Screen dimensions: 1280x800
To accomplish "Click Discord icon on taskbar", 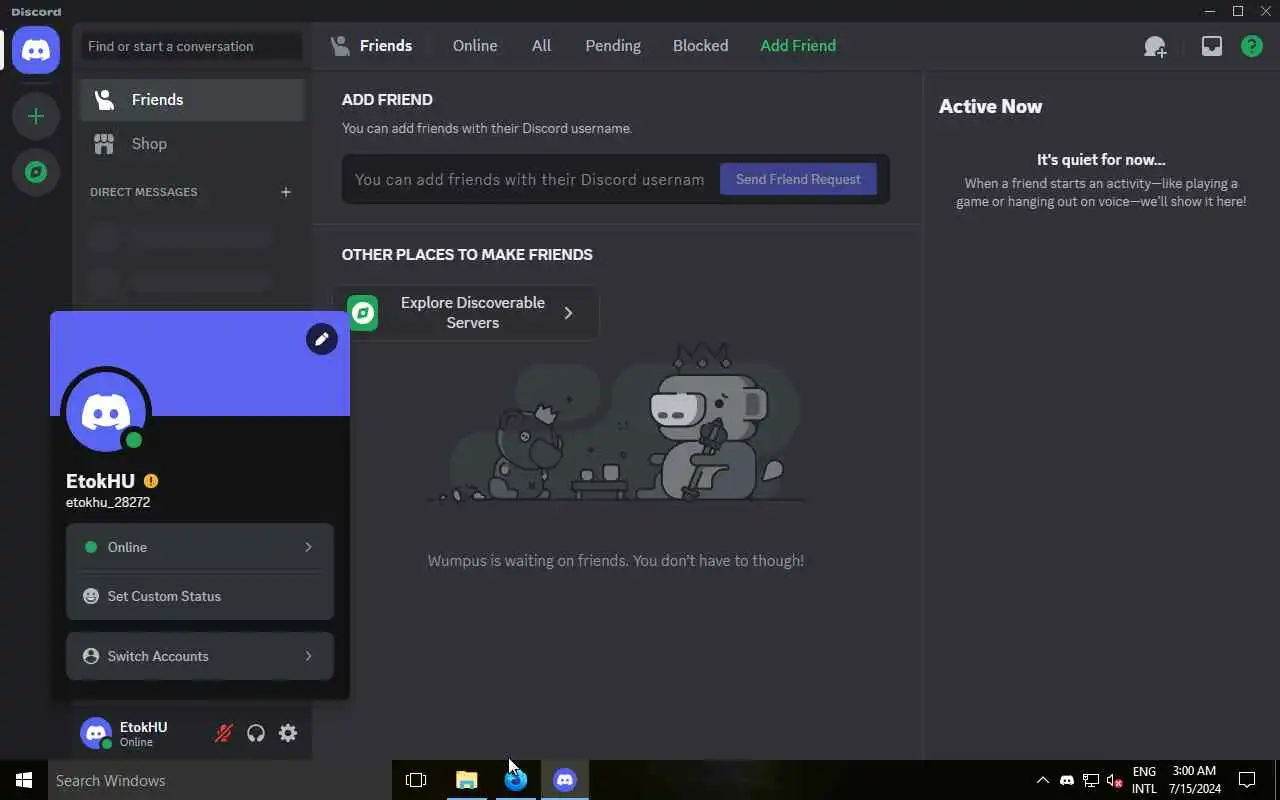I will (565, 780).
